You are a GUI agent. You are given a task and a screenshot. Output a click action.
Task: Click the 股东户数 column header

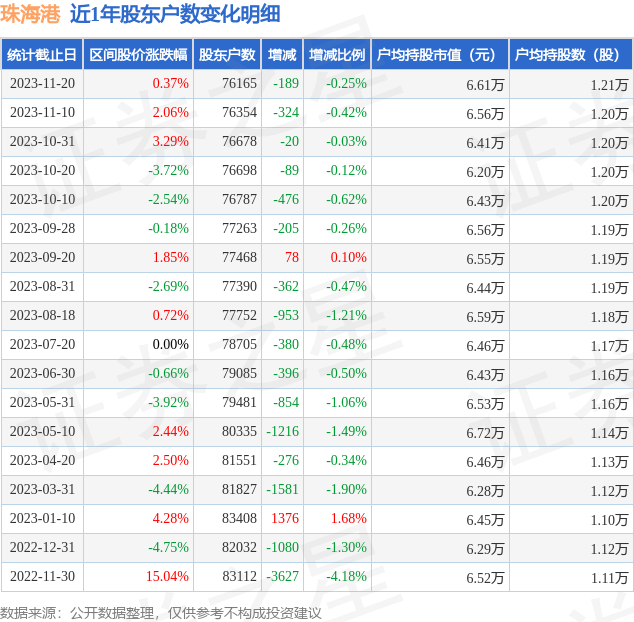coord(227,55)
